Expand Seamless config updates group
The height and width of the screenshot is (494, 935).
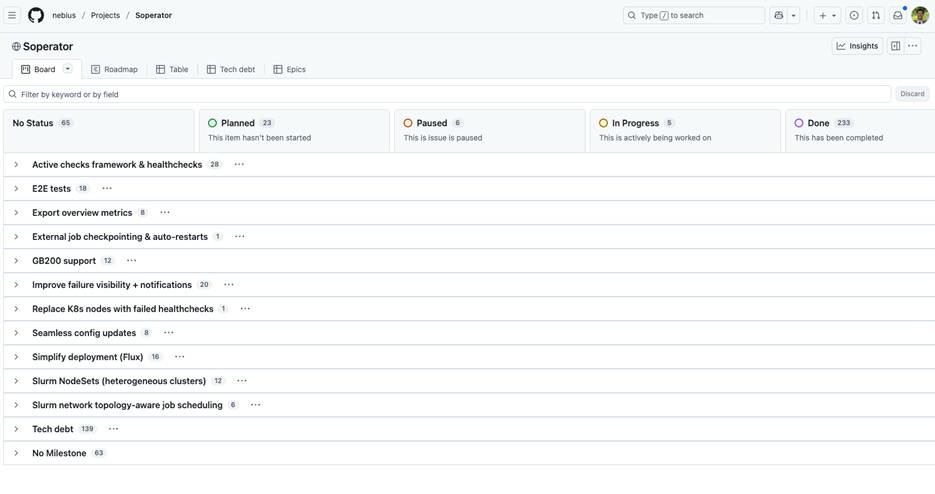click(16, 332)
